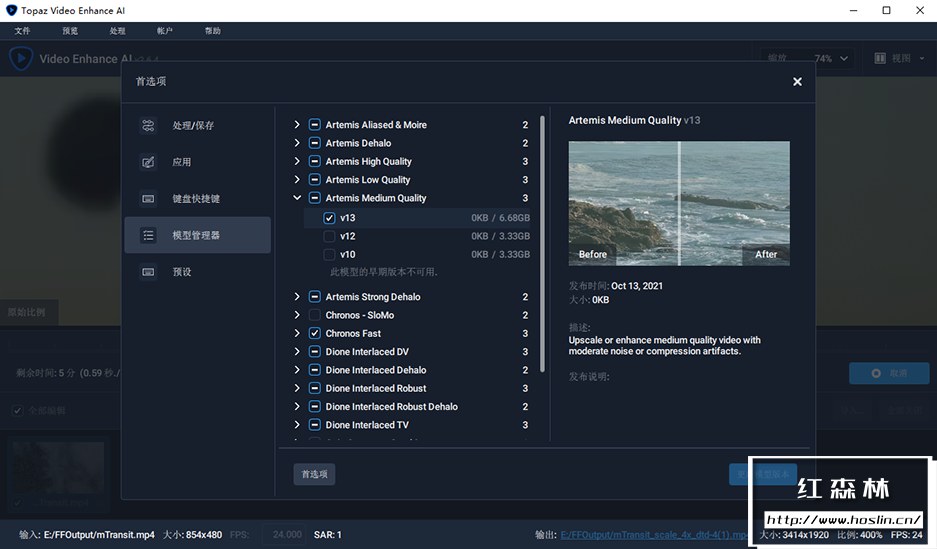
Task: Expand Artemis Low Quality versions
Action: click(297, 179)
